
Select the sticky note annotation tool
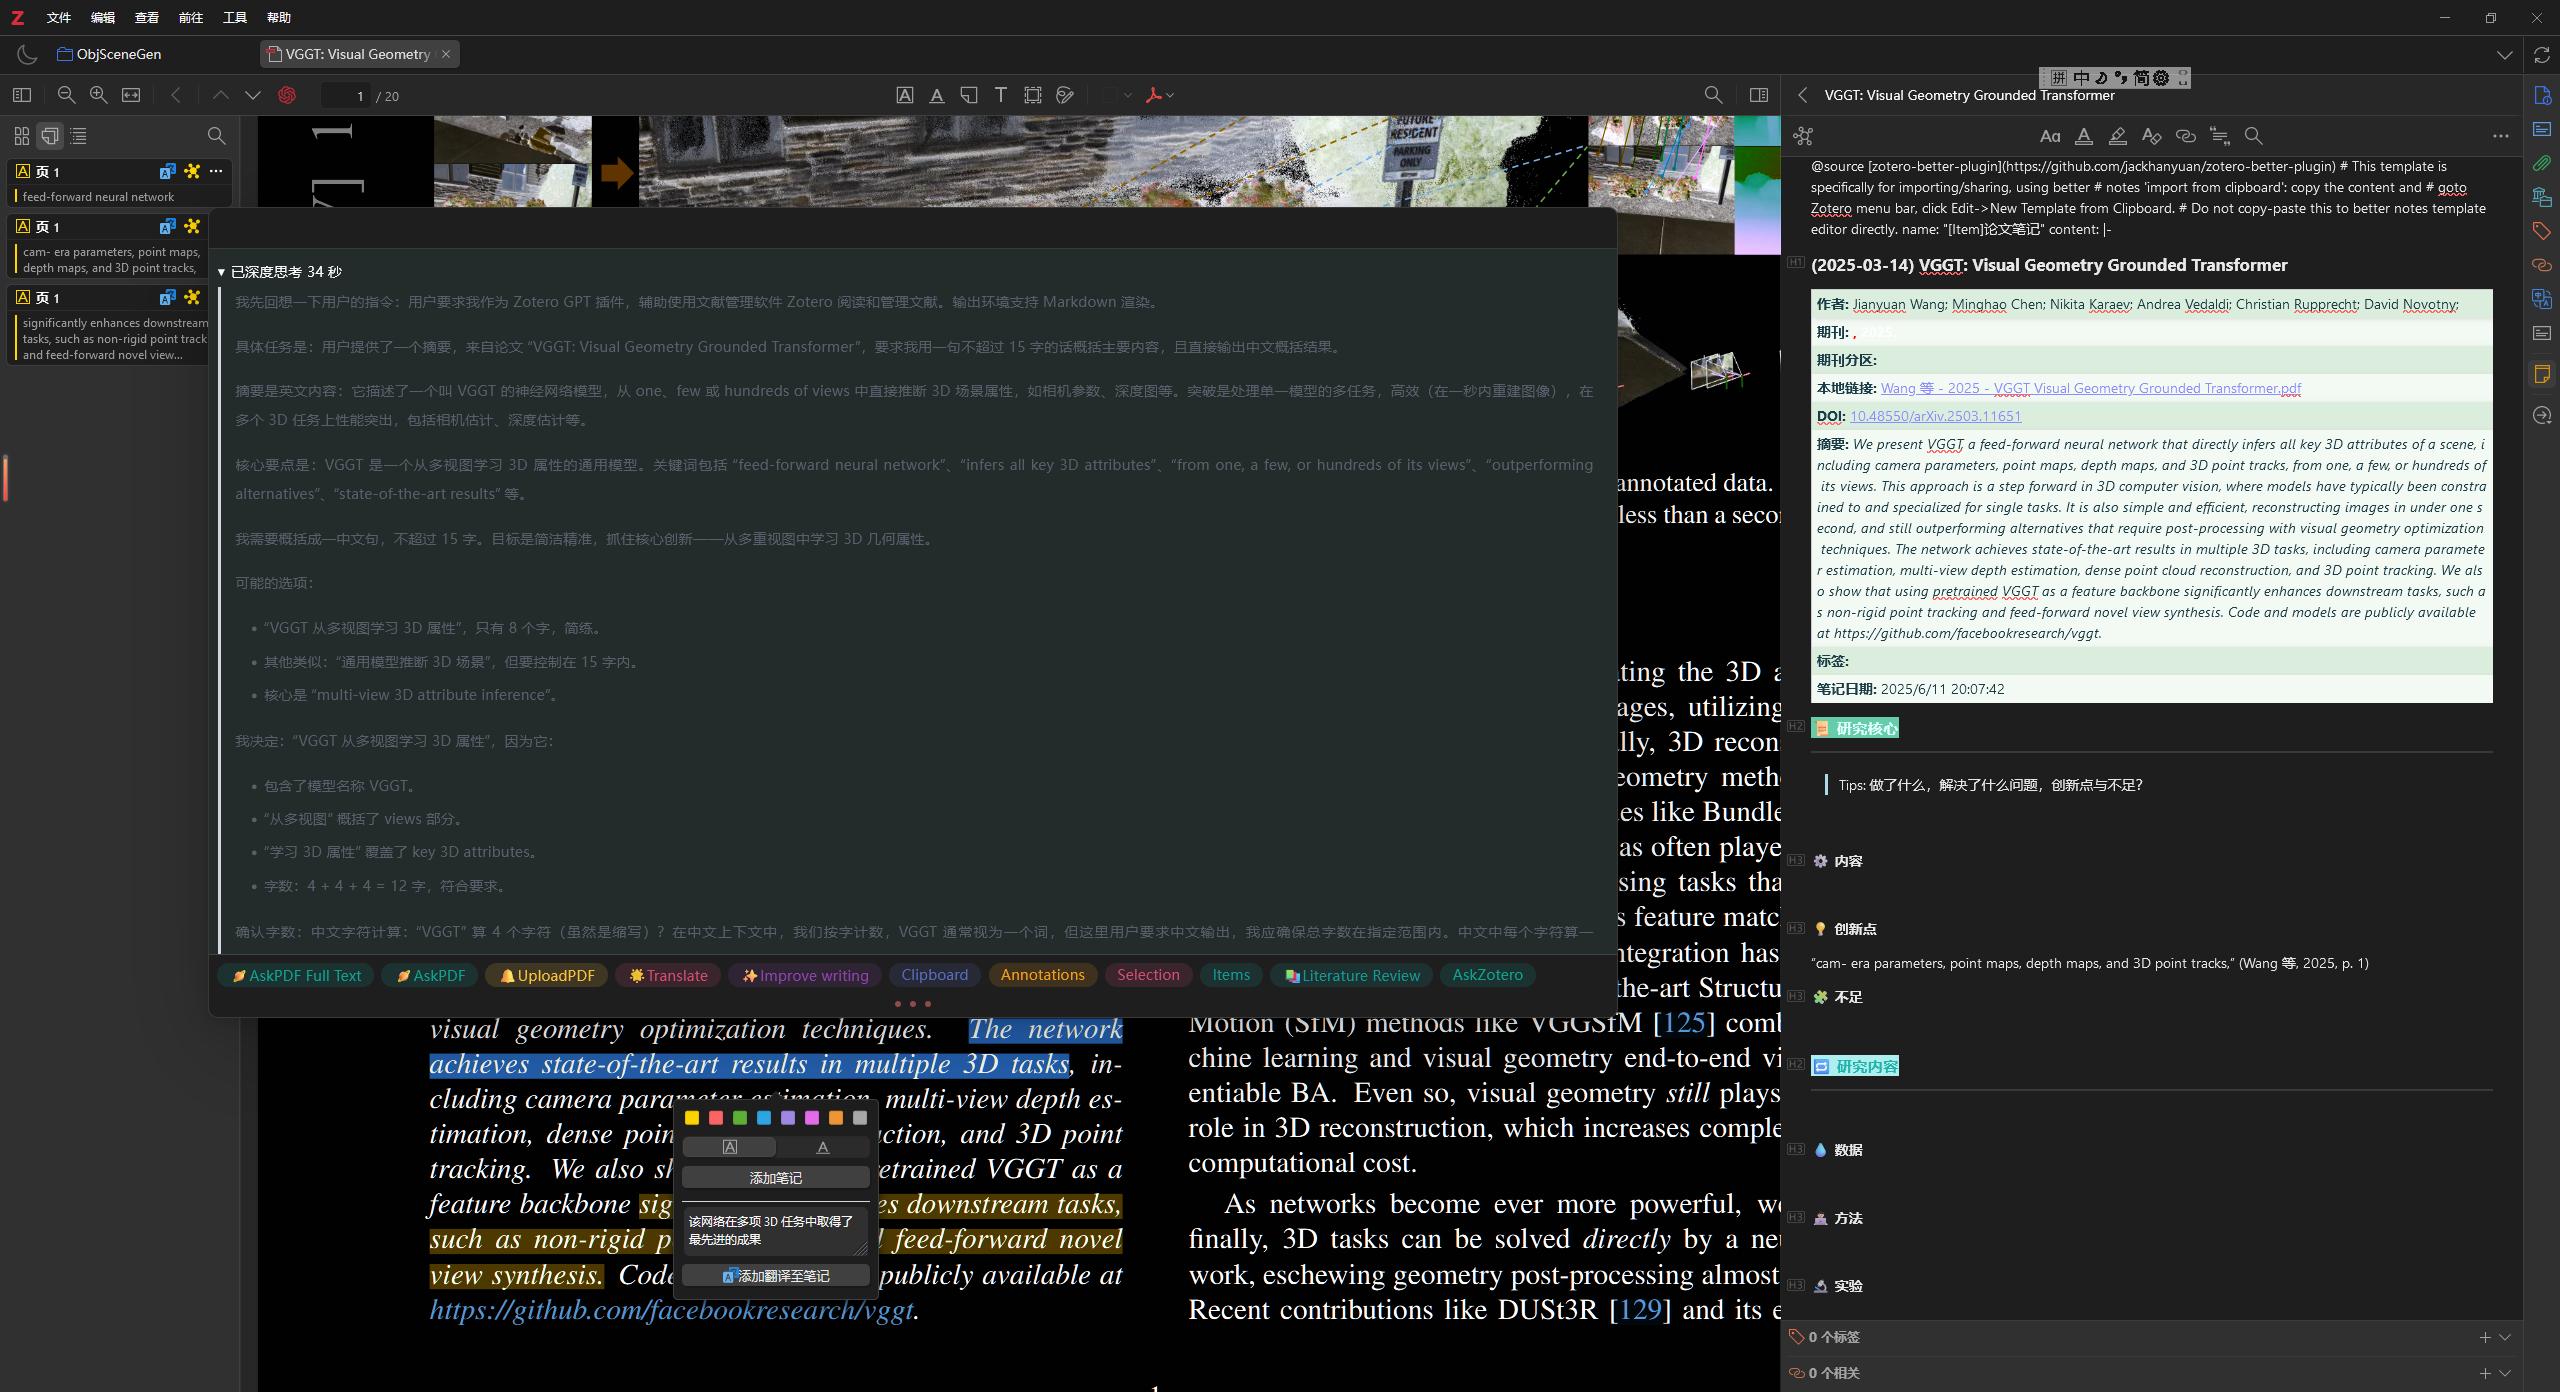[968, 95]
